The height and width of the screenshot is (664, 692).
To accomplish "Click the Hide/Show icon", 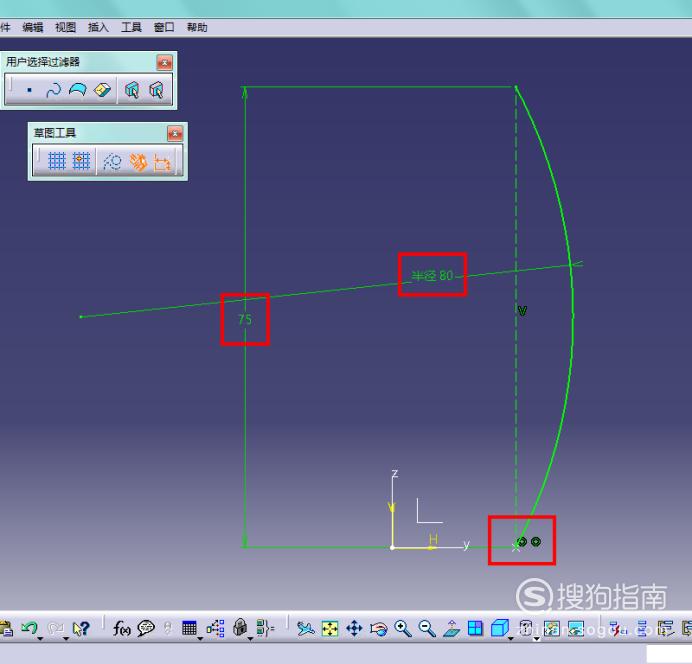I will click(552, 628).
